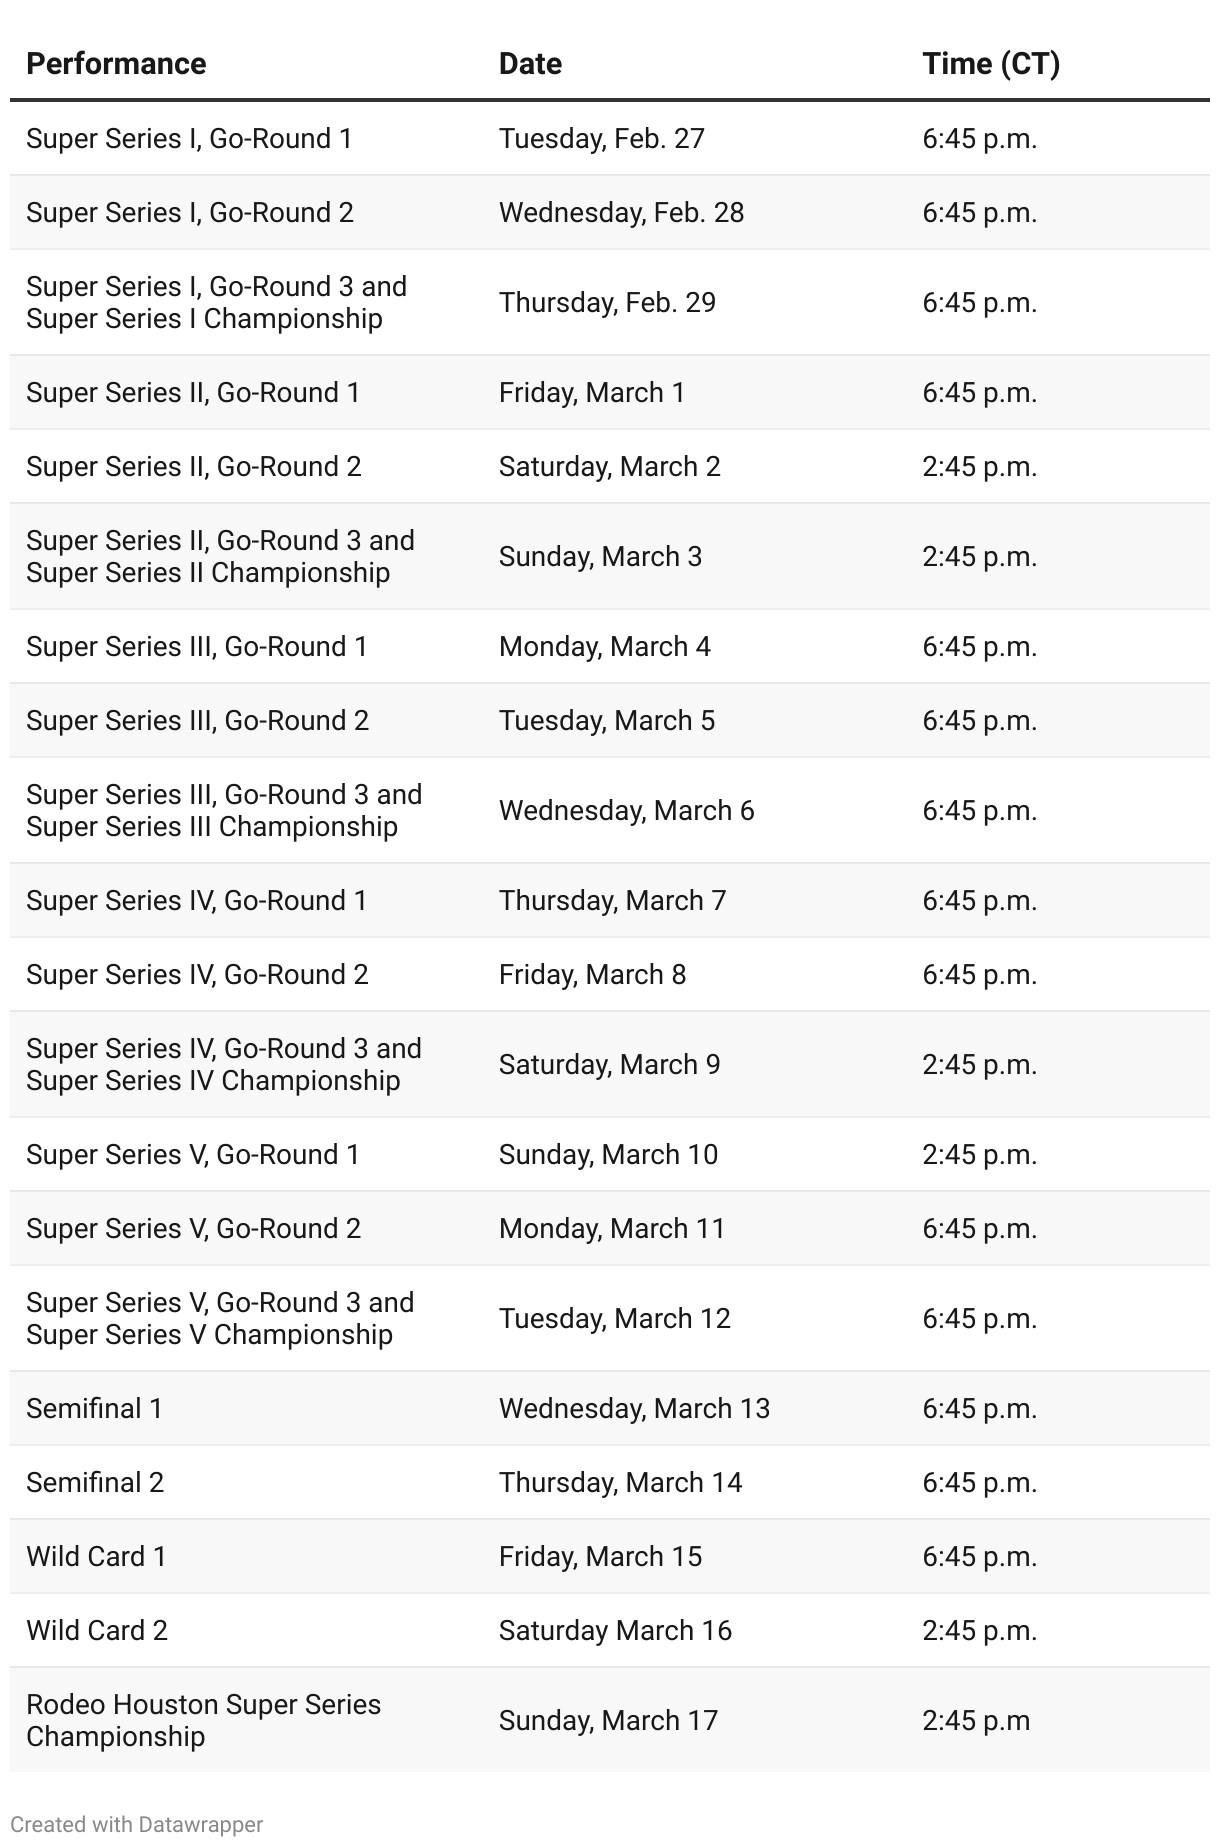Select Super Series II, Go-Round 1 entry

point(193,392)
